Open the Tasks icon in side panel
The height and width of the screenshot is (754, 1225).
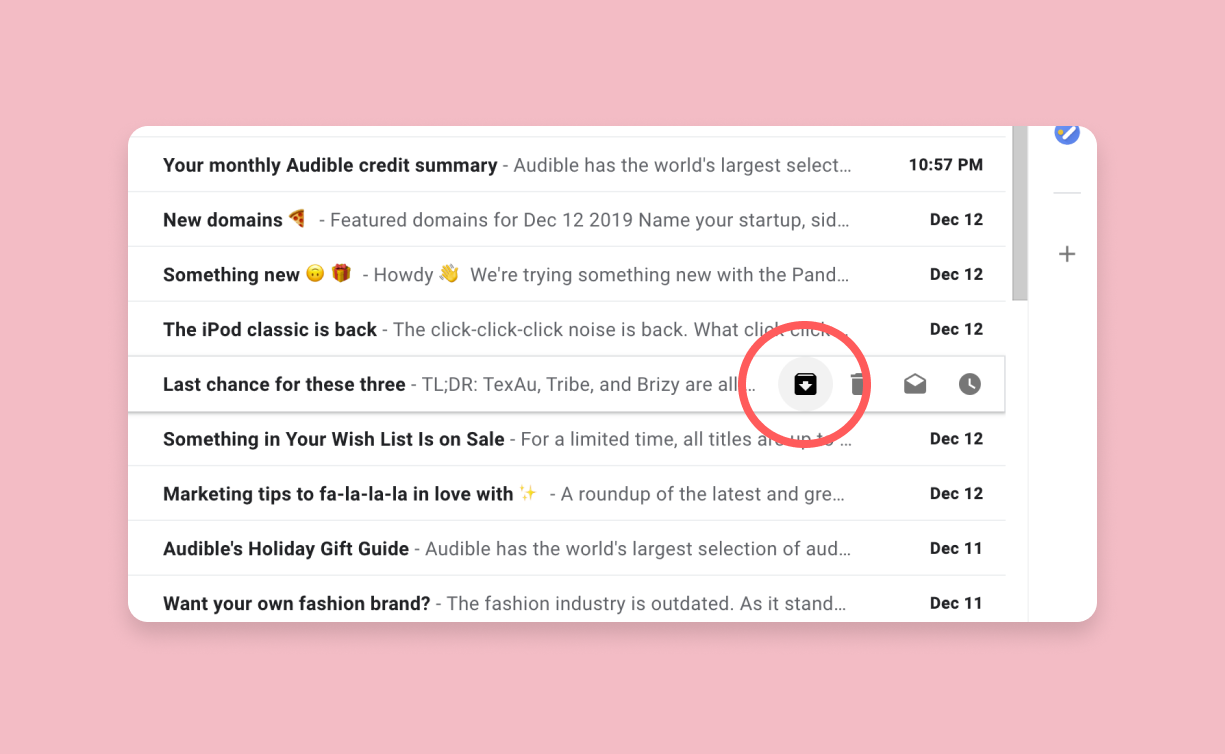(x=1067, y=133)
